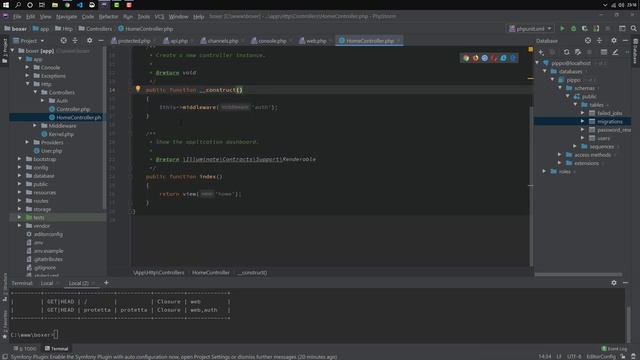This screenshot has height=360, width=640.
Task: Collapse all nodes in the Project panel
Action: (x=75, y=40)
